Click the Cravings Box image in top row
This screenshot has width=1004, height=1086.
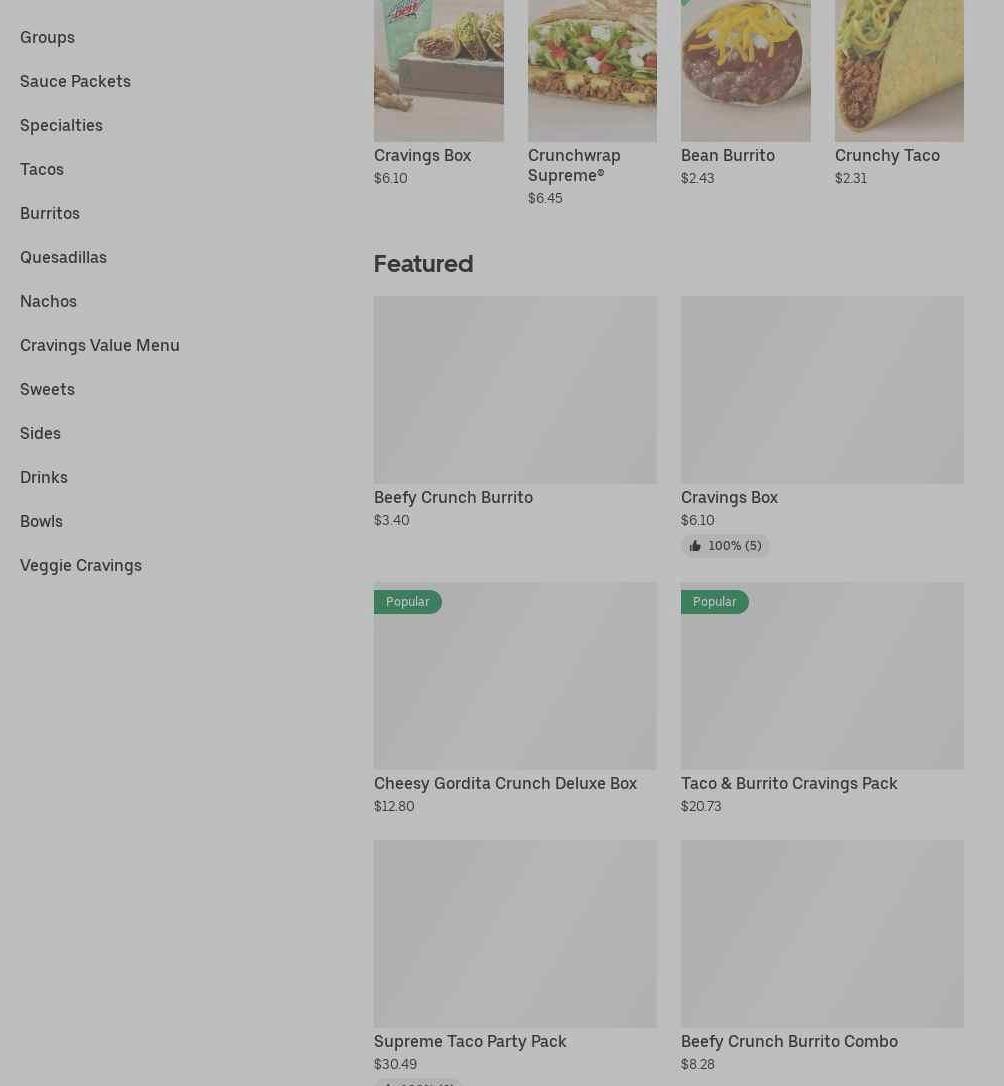(x=439, y=71)
